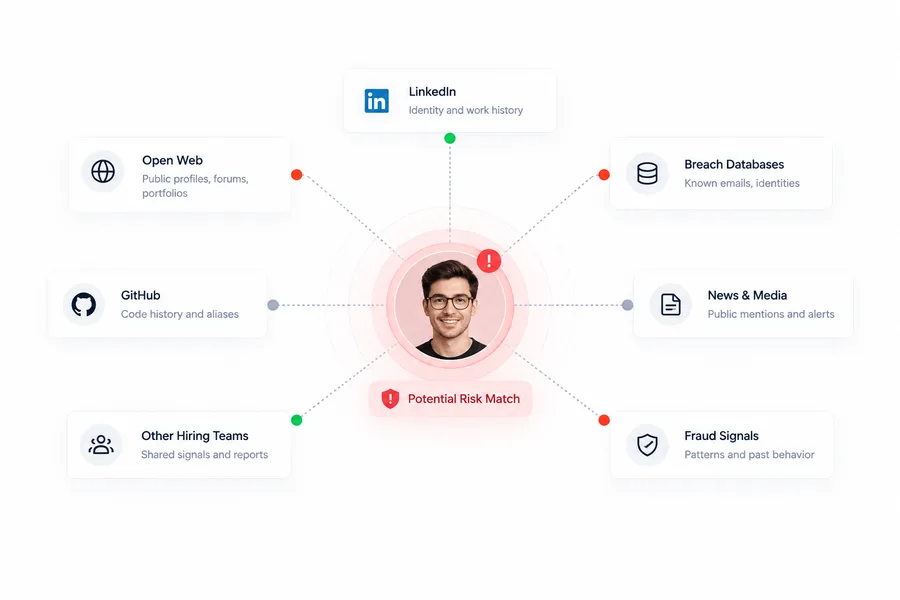Click the GitHub octocat icon

click(84, 304)
